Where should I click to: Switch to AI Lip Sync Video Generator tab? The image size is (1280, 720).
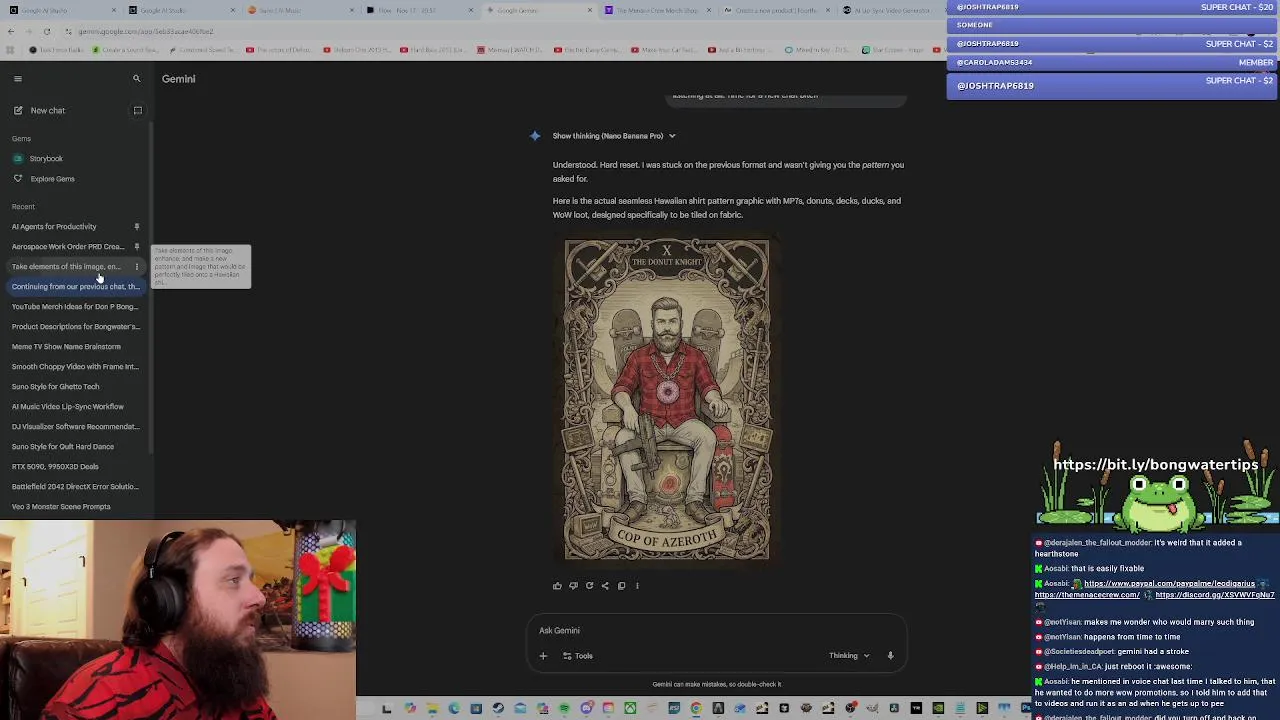[x=893, y=11]
